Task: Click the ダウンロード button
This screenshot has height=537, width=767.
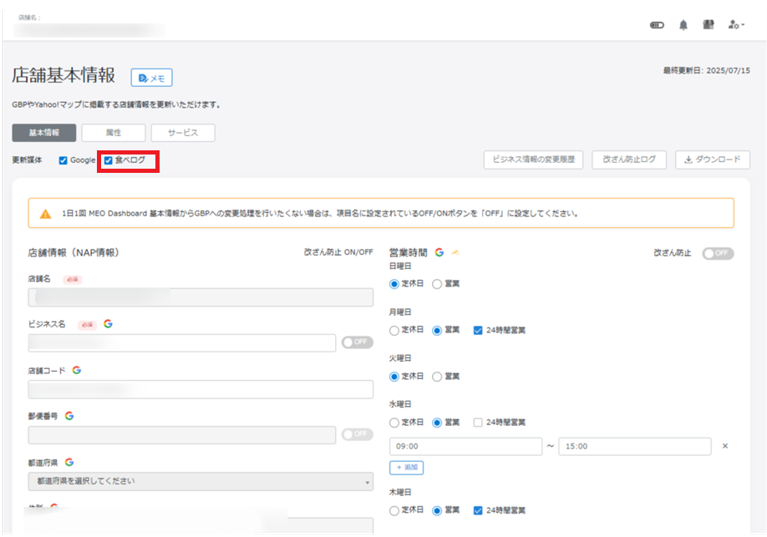Action: point(713,160)
